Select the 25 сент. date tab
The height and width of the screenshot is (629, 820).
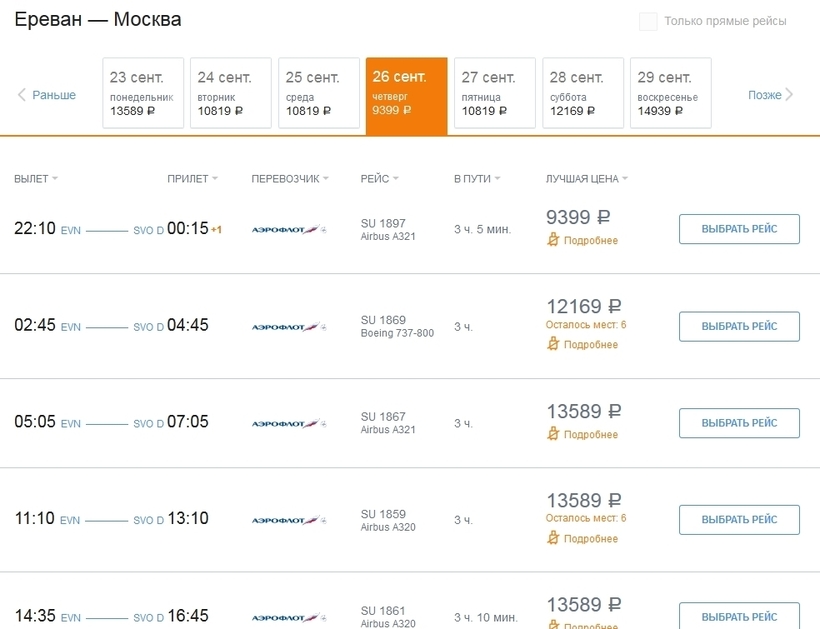pyautogui.click(x=318, y=93)
